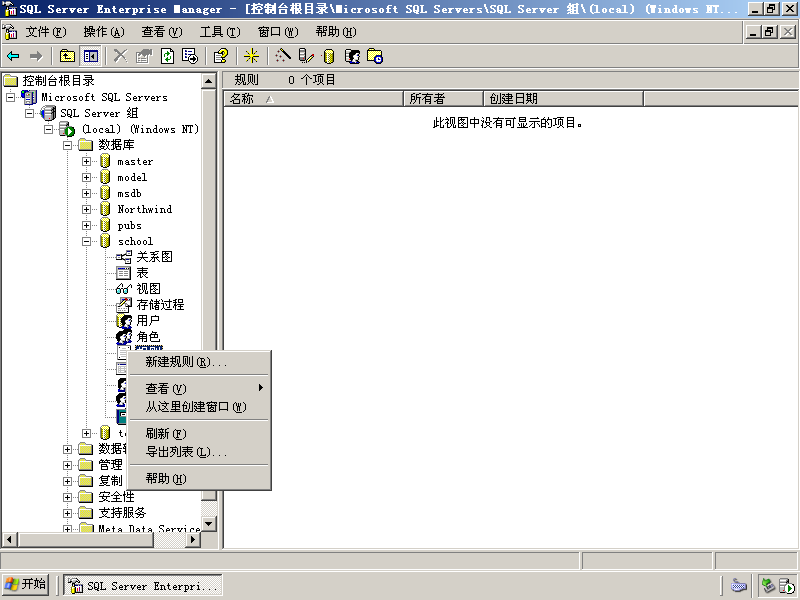Choose 帮助(H) in context menu
This screenshot has height=600, width=800.
click(199, 479)
